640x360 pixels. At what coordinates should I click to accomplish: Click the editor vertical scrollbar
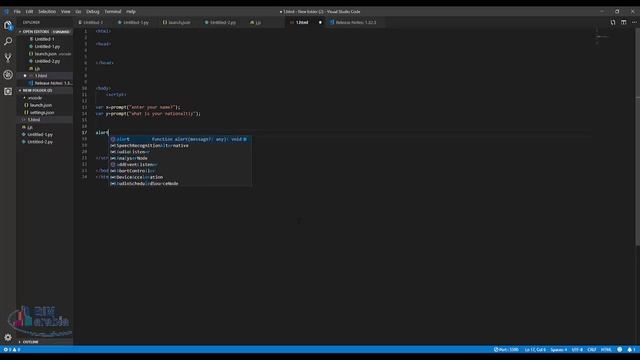[638, 137]
